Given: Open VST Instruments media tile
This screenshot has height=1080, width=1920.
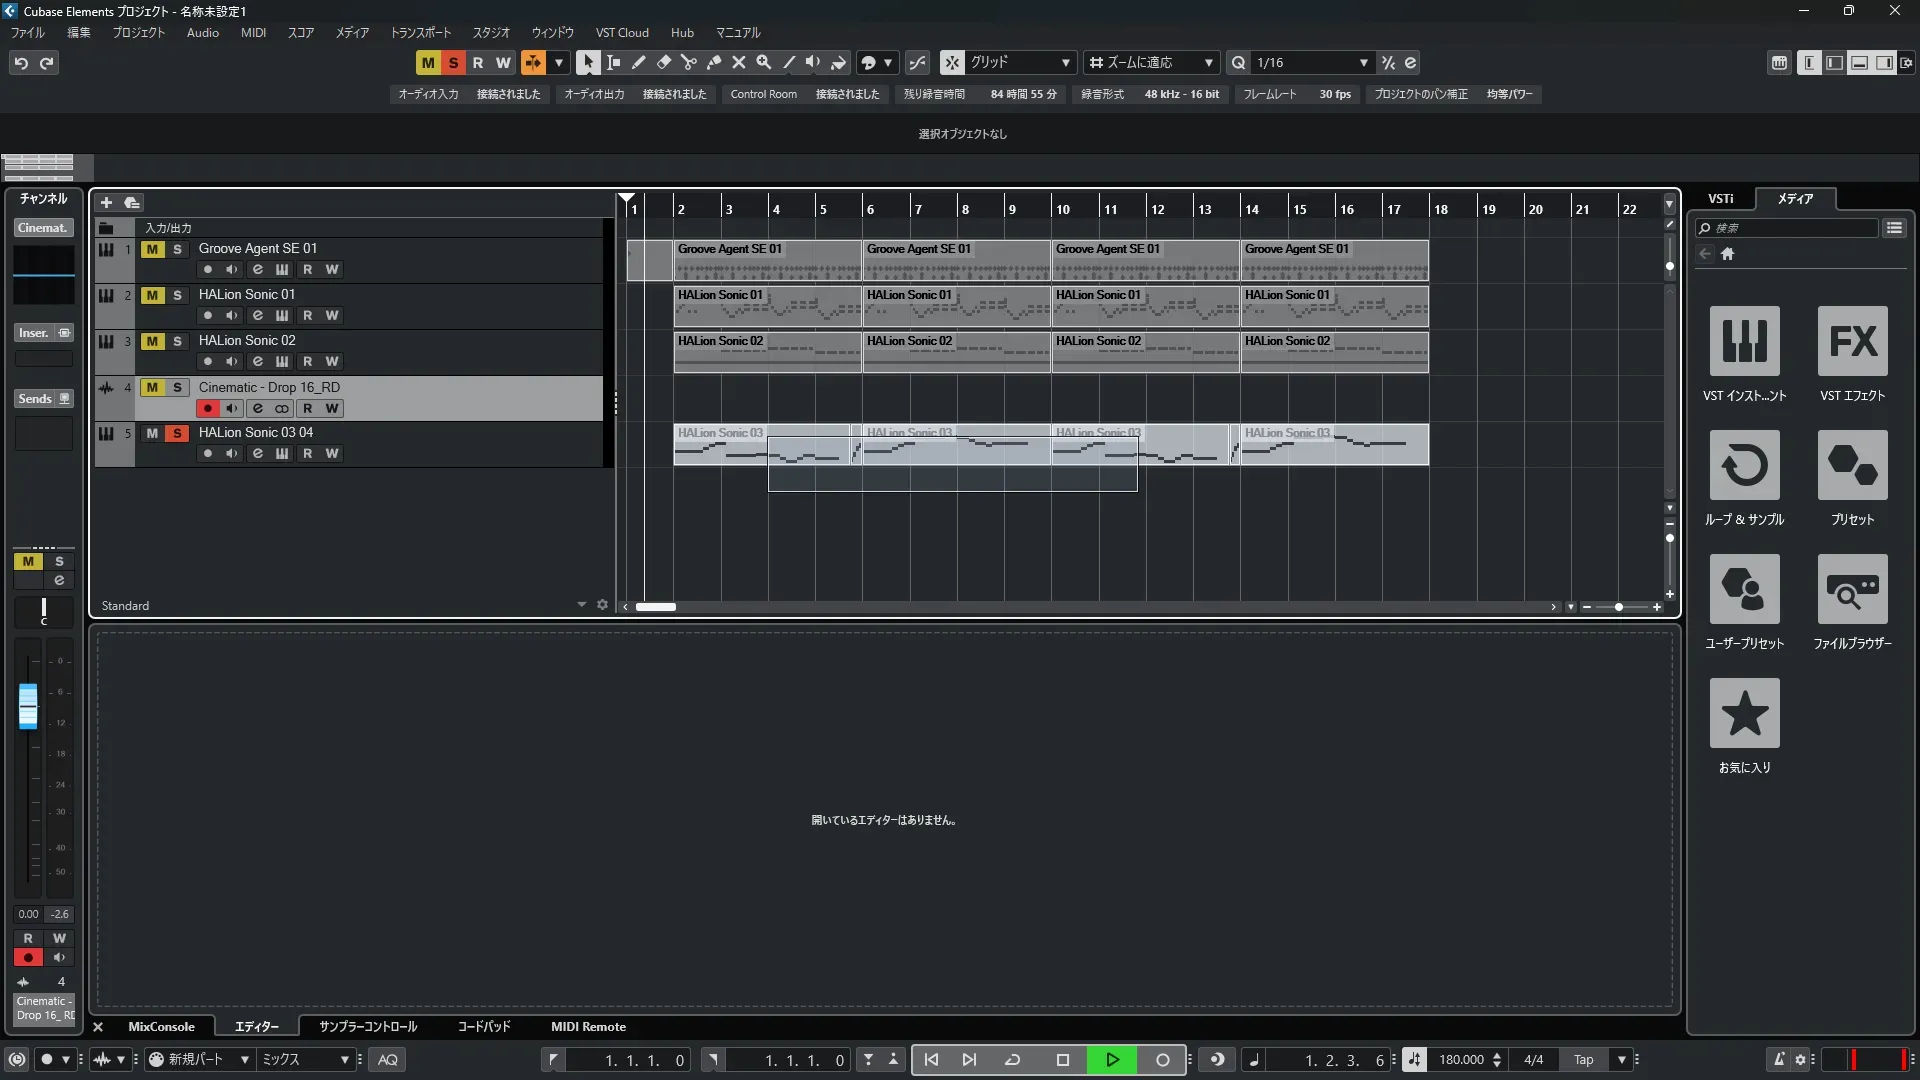Looking at the screenshot, I should point(1744,341).
